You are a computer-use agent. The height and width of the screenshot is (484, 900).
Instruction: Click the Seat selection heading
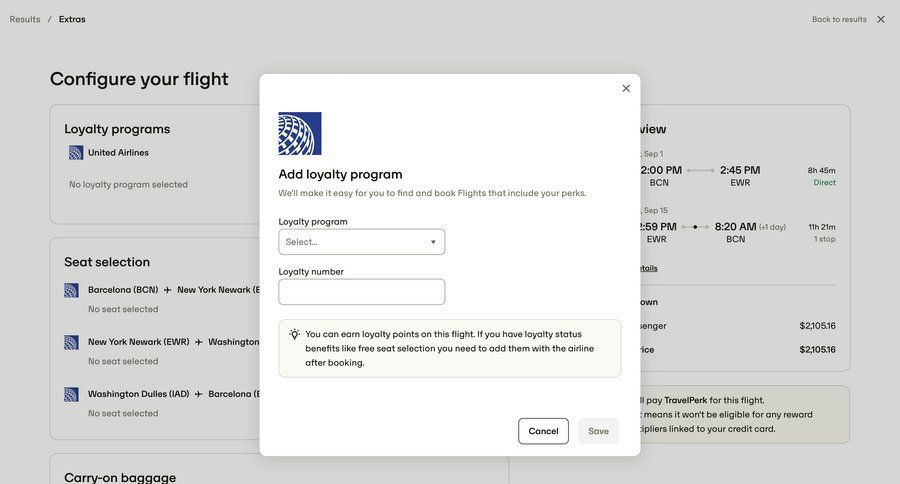tap(107, 262)
